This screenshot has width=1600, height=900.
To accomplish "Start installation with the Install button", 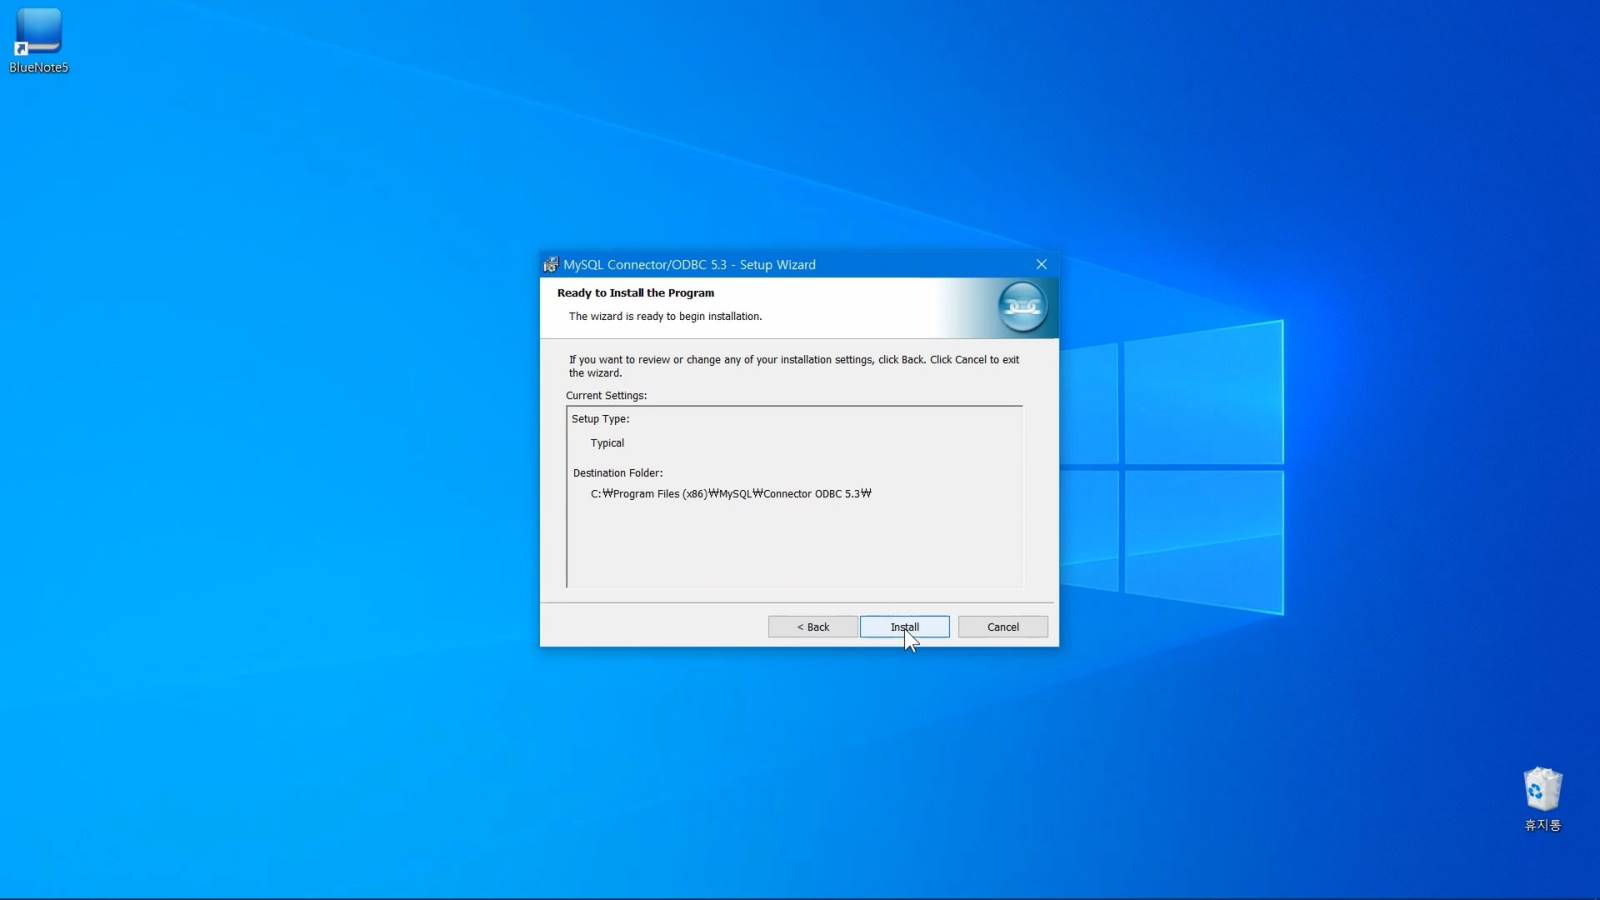I will click(905, 627).
